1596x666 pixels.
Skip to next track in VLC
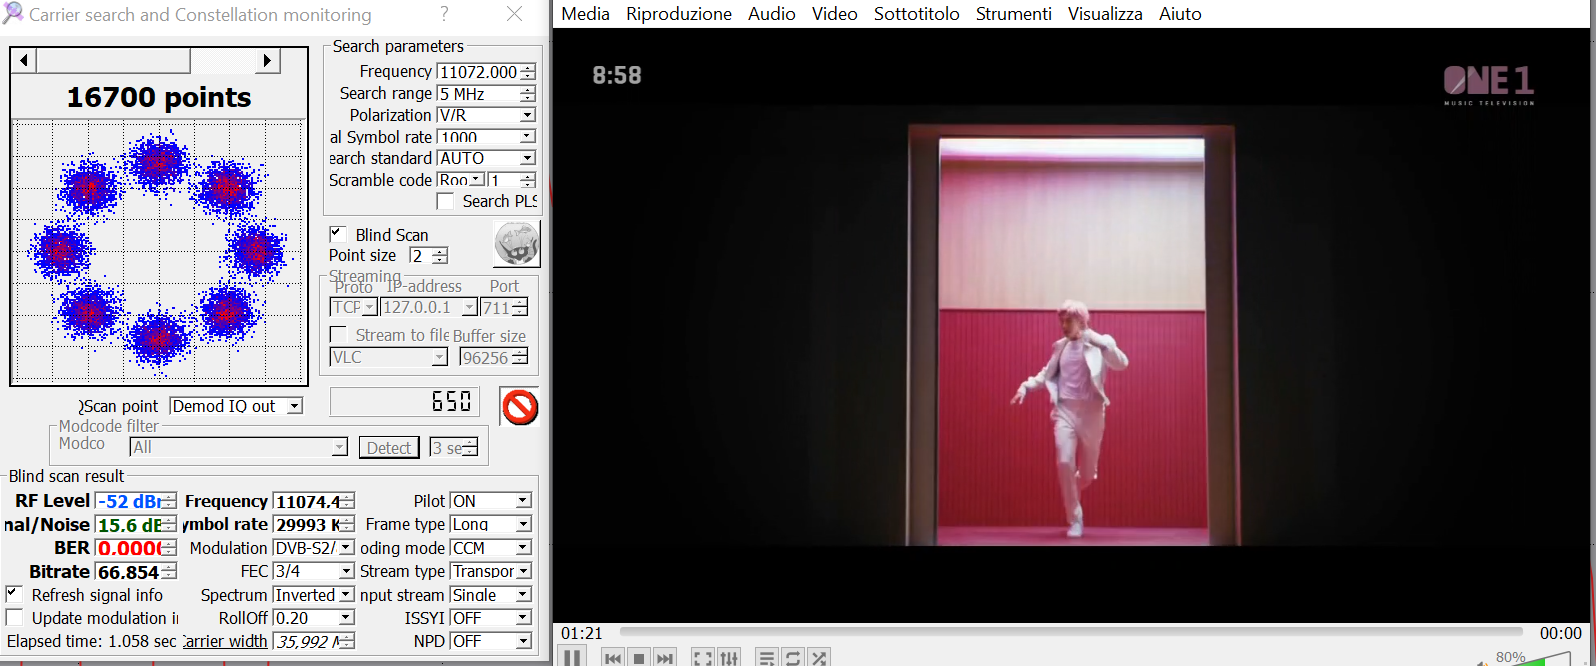pyautogui.click(x=665, y=658)
